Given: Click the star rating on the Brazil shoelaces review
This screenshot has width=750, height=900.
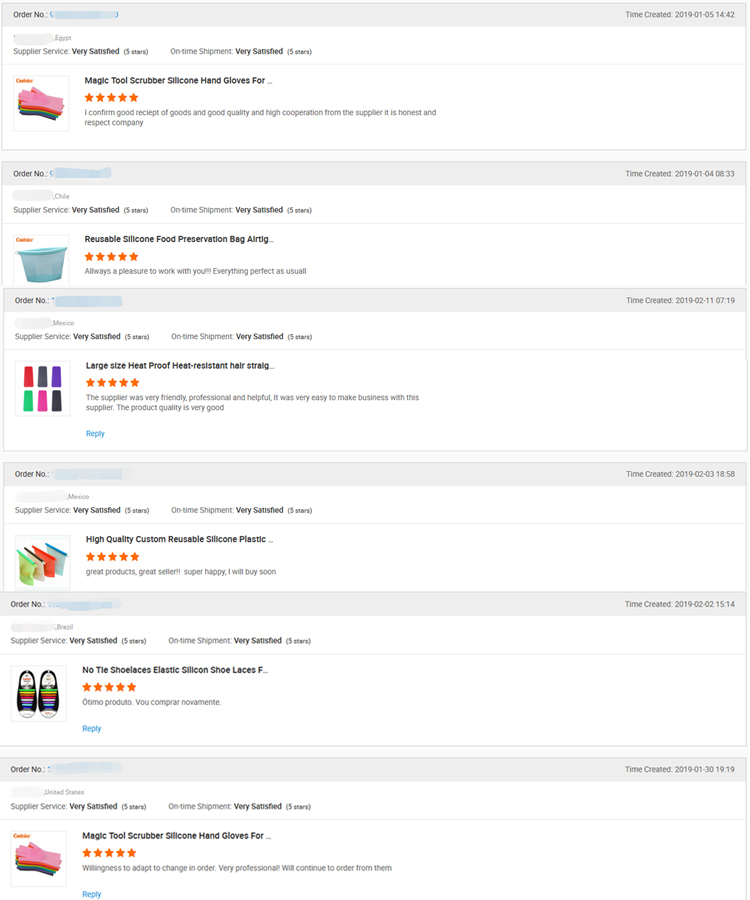Looking at the screenshot, I should tap(109, 687).
